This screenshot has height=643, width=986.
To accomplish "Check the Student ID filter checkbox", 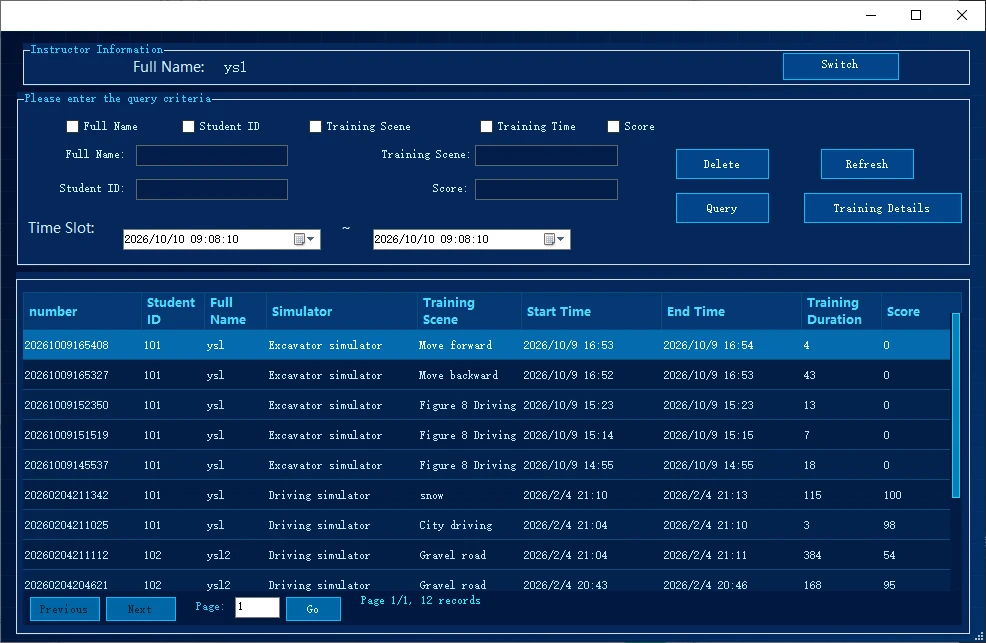I will click(x=188, y=126).
